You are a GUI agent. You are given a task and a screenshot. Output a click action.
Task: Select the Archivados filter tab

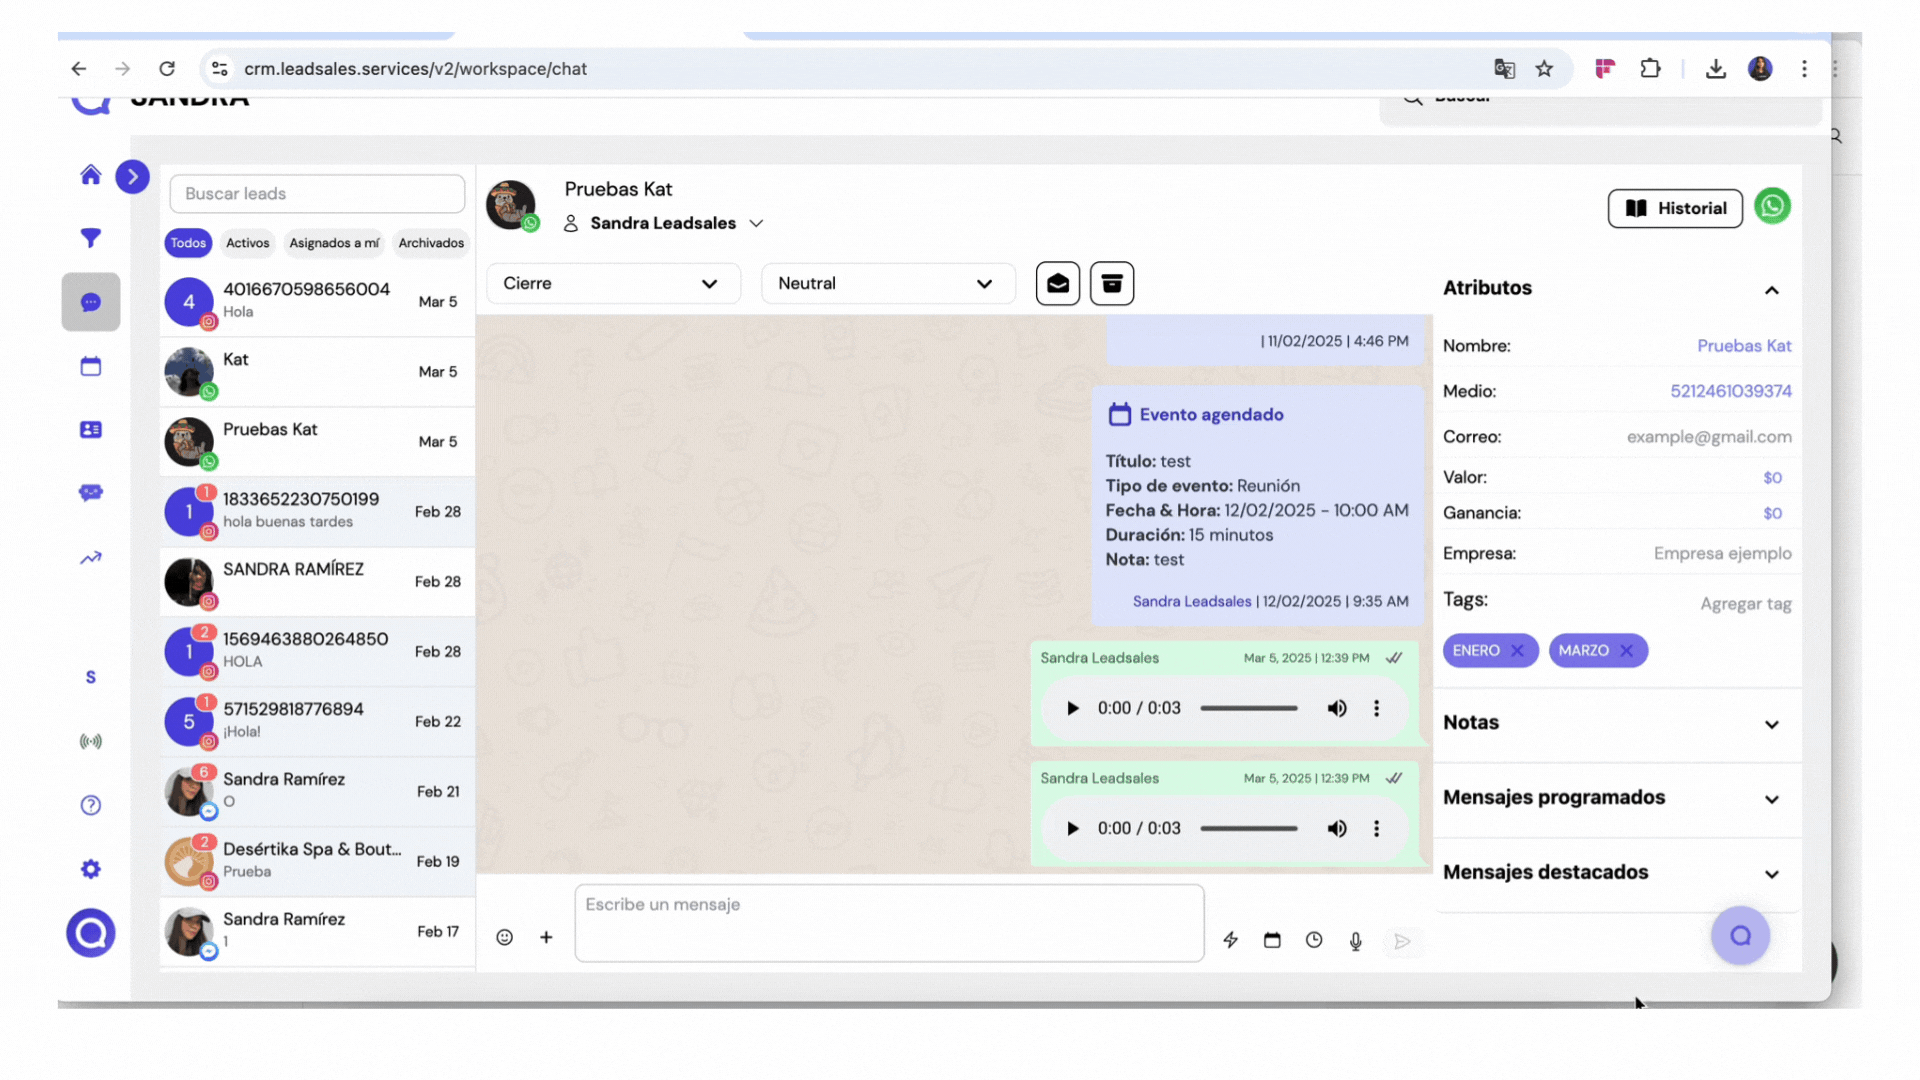431,243
